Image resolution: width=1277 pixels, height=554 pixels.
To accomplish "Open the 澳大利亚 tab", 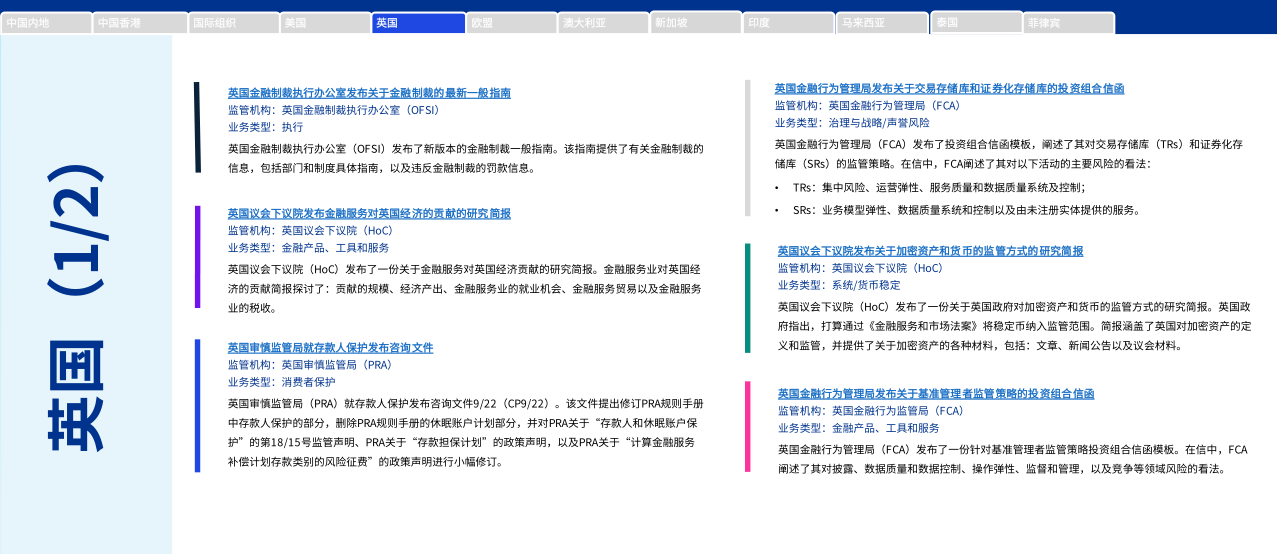I will click(x=603, y=22).
